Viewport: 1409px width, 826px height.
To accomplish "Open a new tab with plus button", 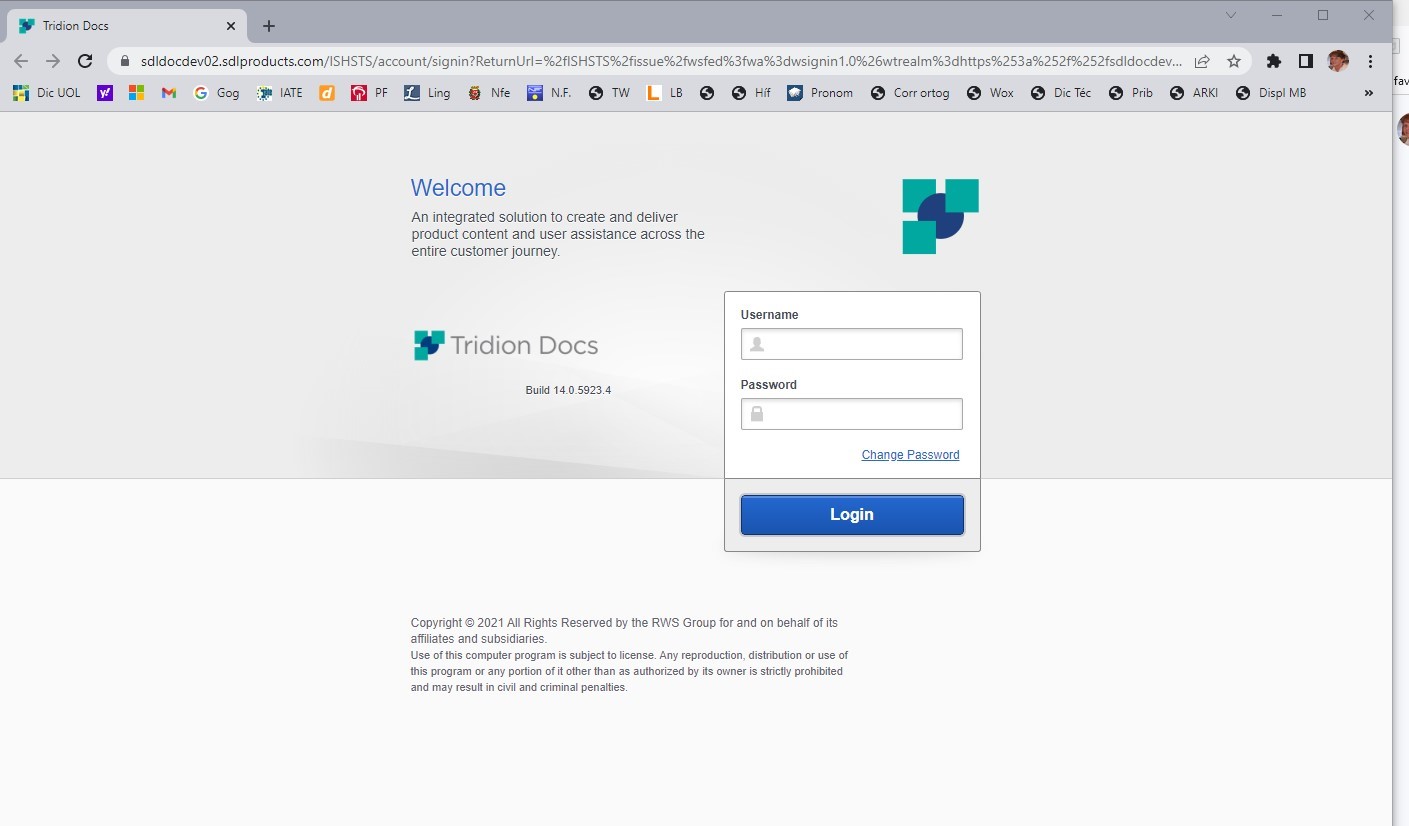I will tap(268, 26).
